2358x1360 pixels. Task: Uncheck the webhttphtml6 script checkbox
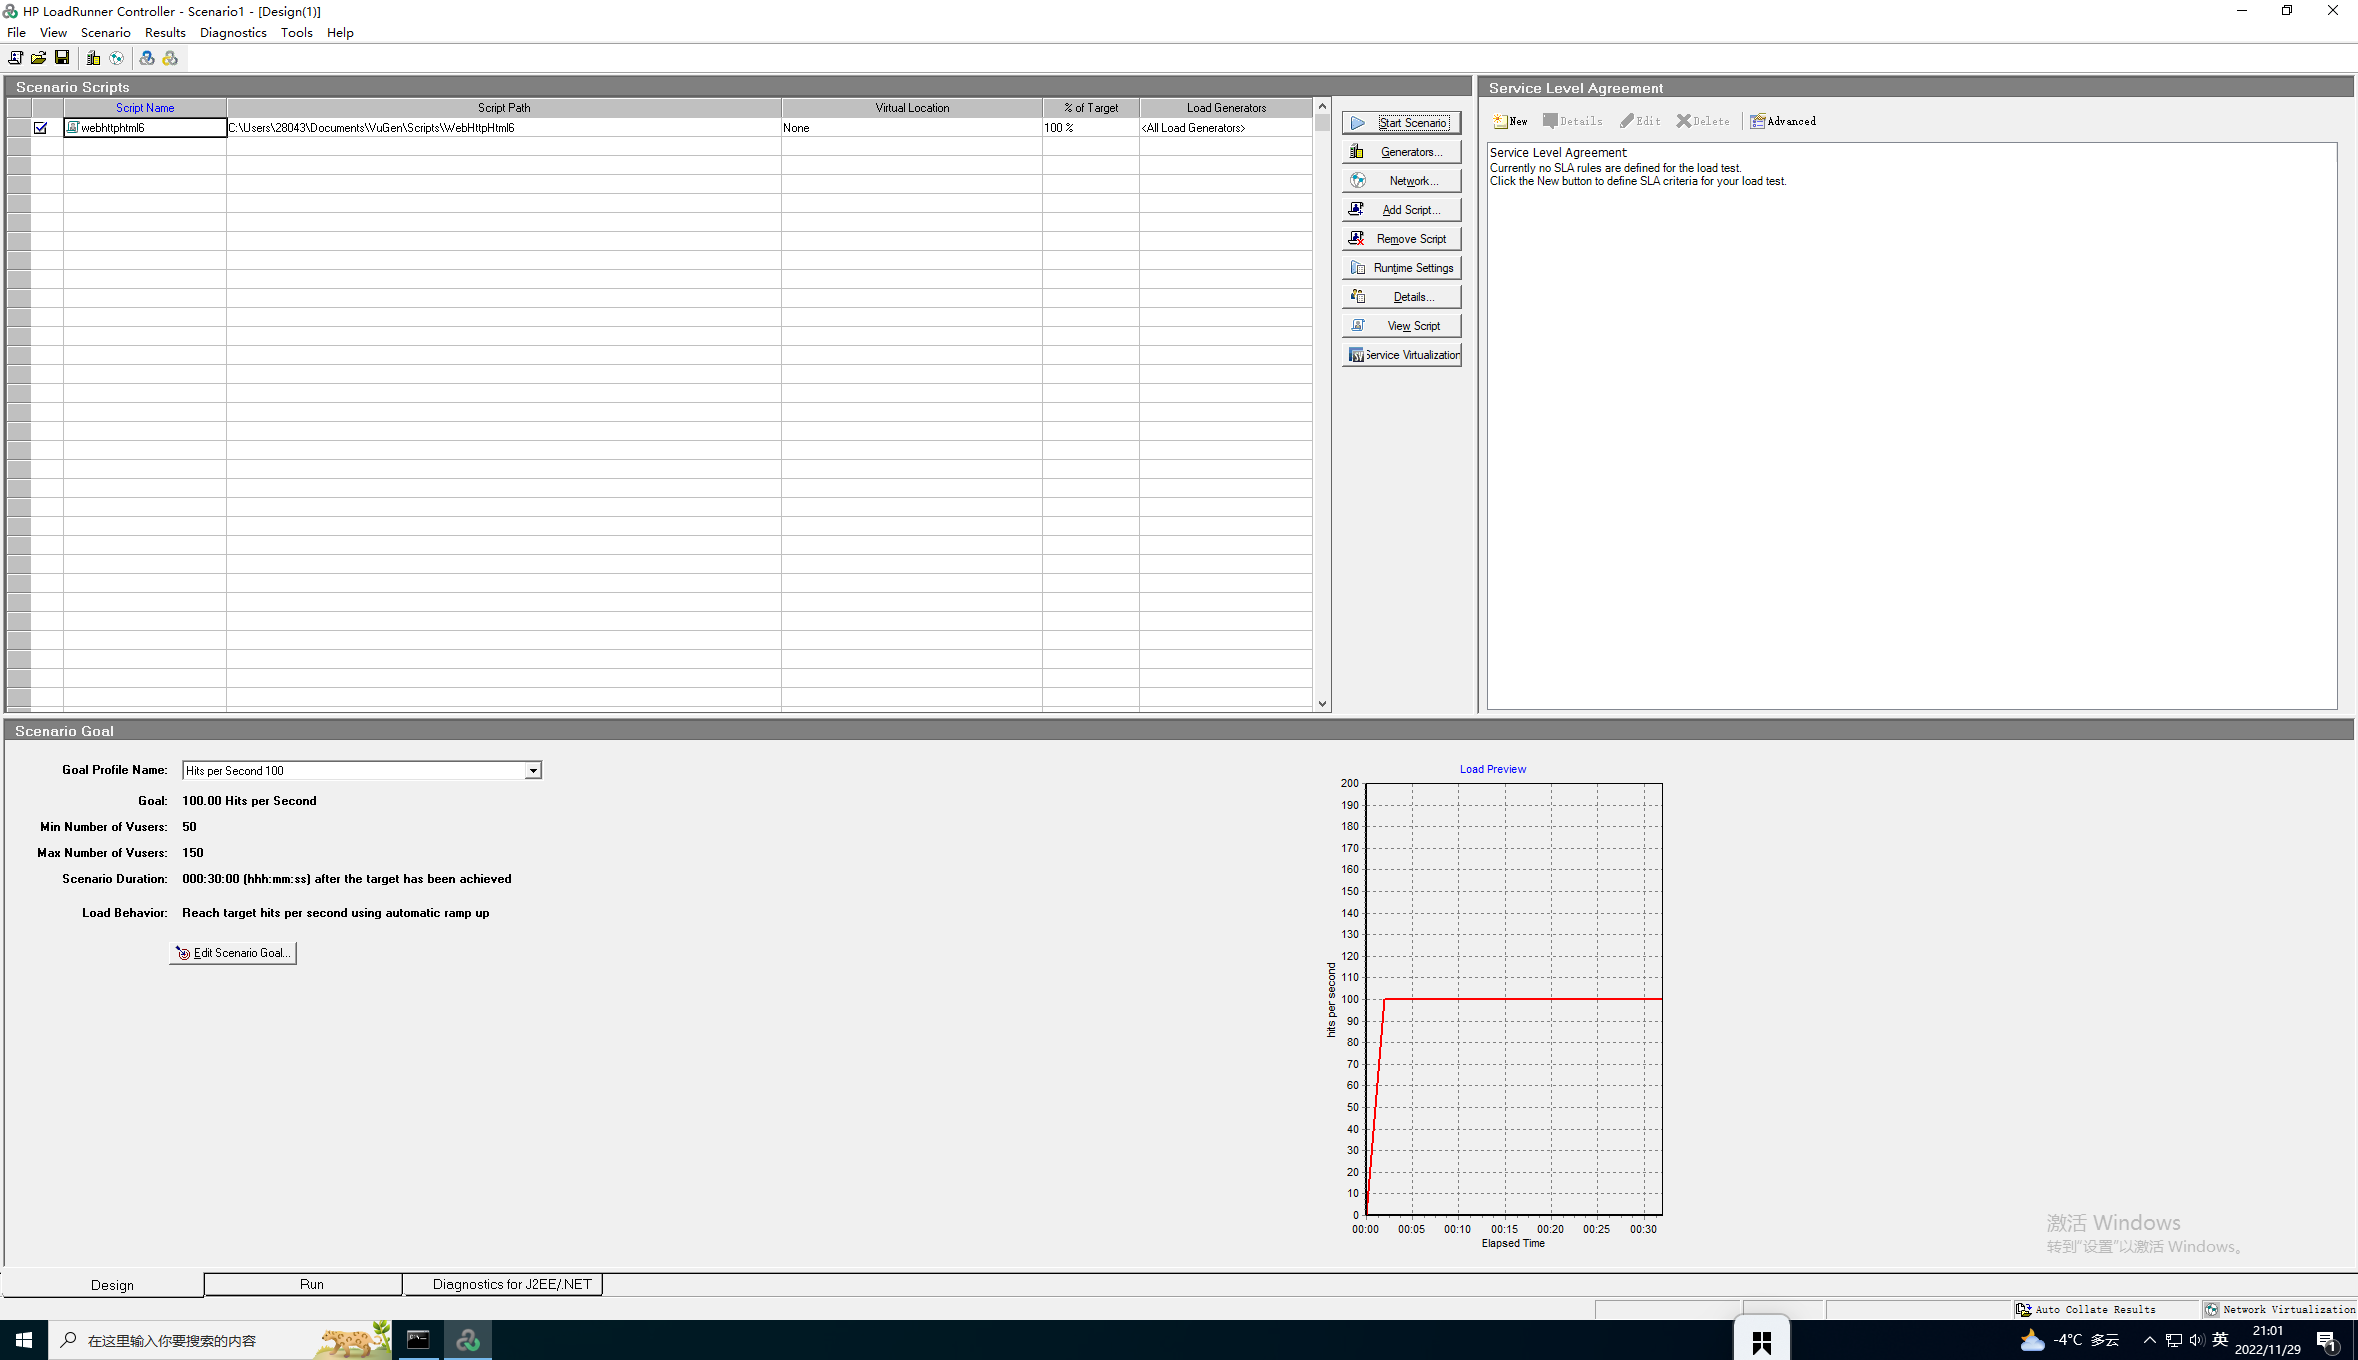(41, 128)
